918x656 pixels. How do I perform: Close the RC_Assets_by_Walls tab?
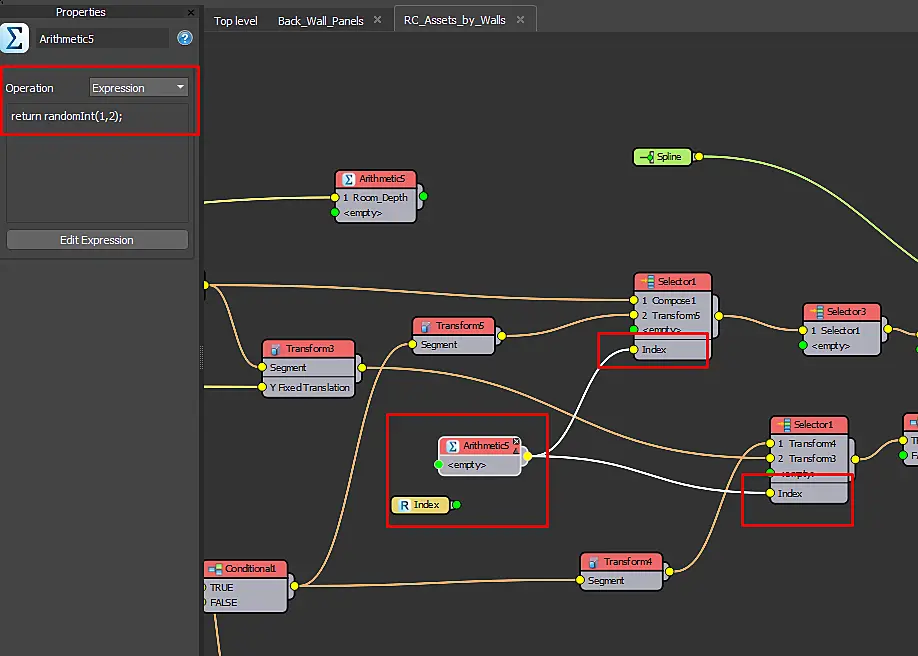click(520, 19)
